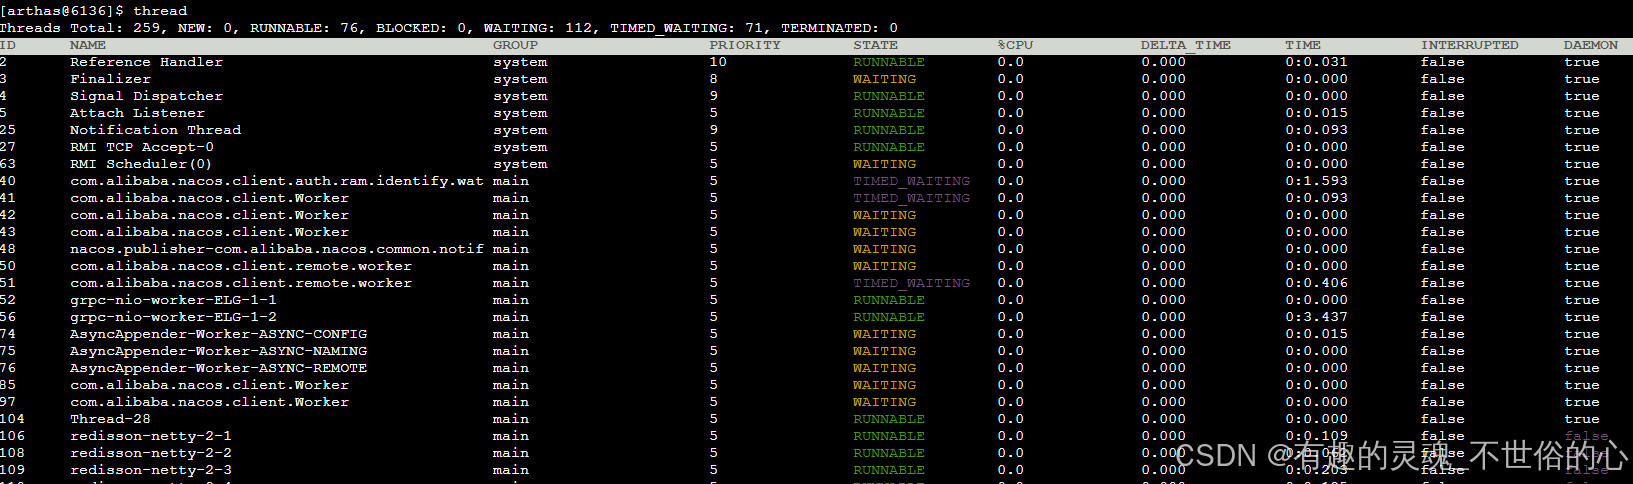Click 'nacos.publisher-com.alibaba.nacos.common.notif' thread name

[x=277, y=249]
